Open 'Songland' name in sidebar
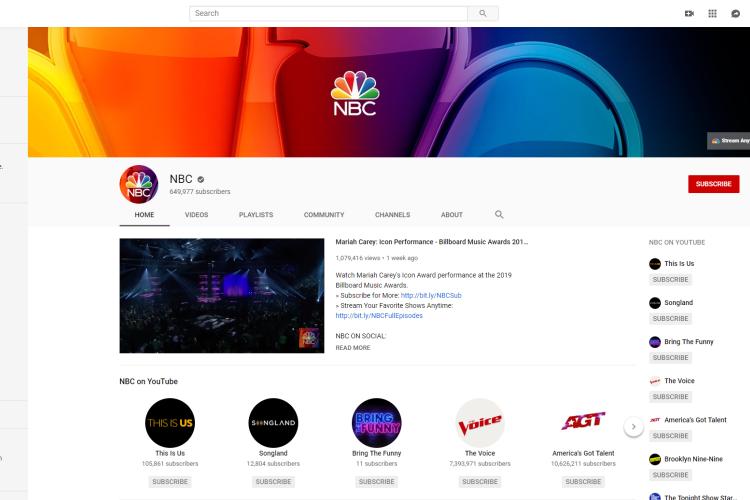The height and width of the screenshot is (500, 750). pos(679,303)
